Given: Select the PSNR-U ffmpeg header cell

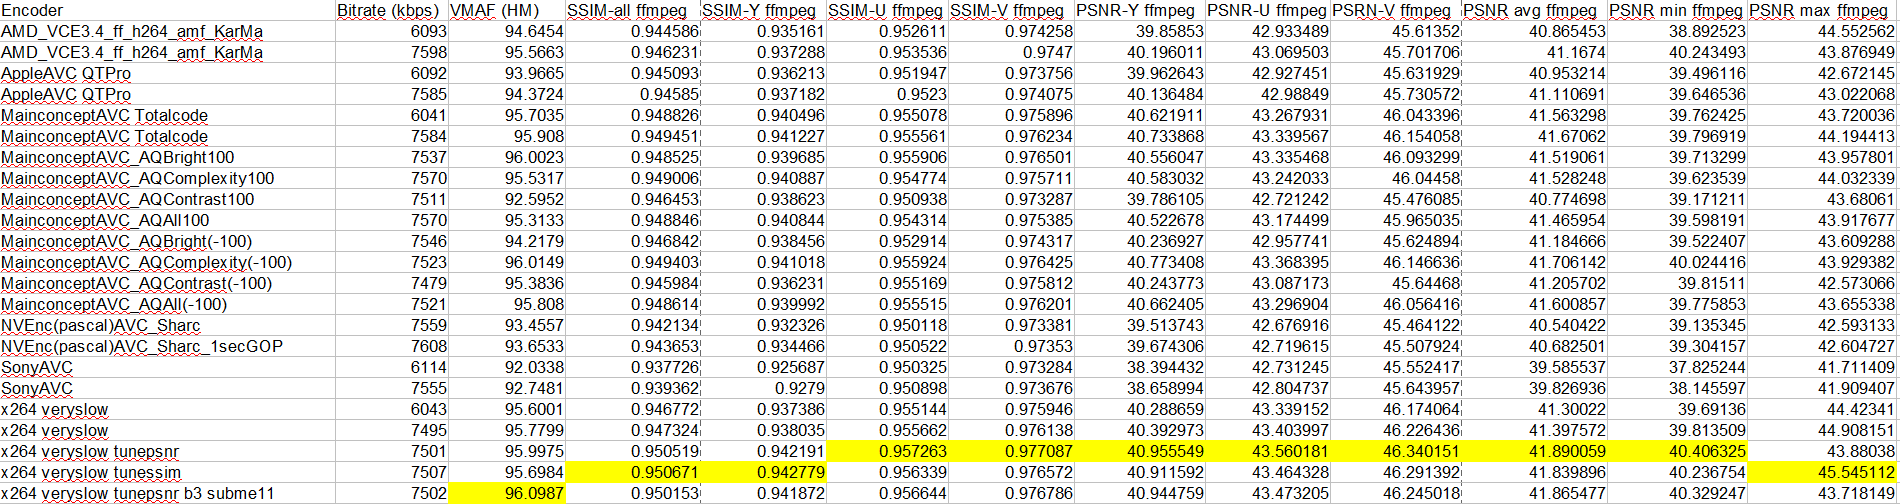Looking at the screenshot, I should [1268, 10].
